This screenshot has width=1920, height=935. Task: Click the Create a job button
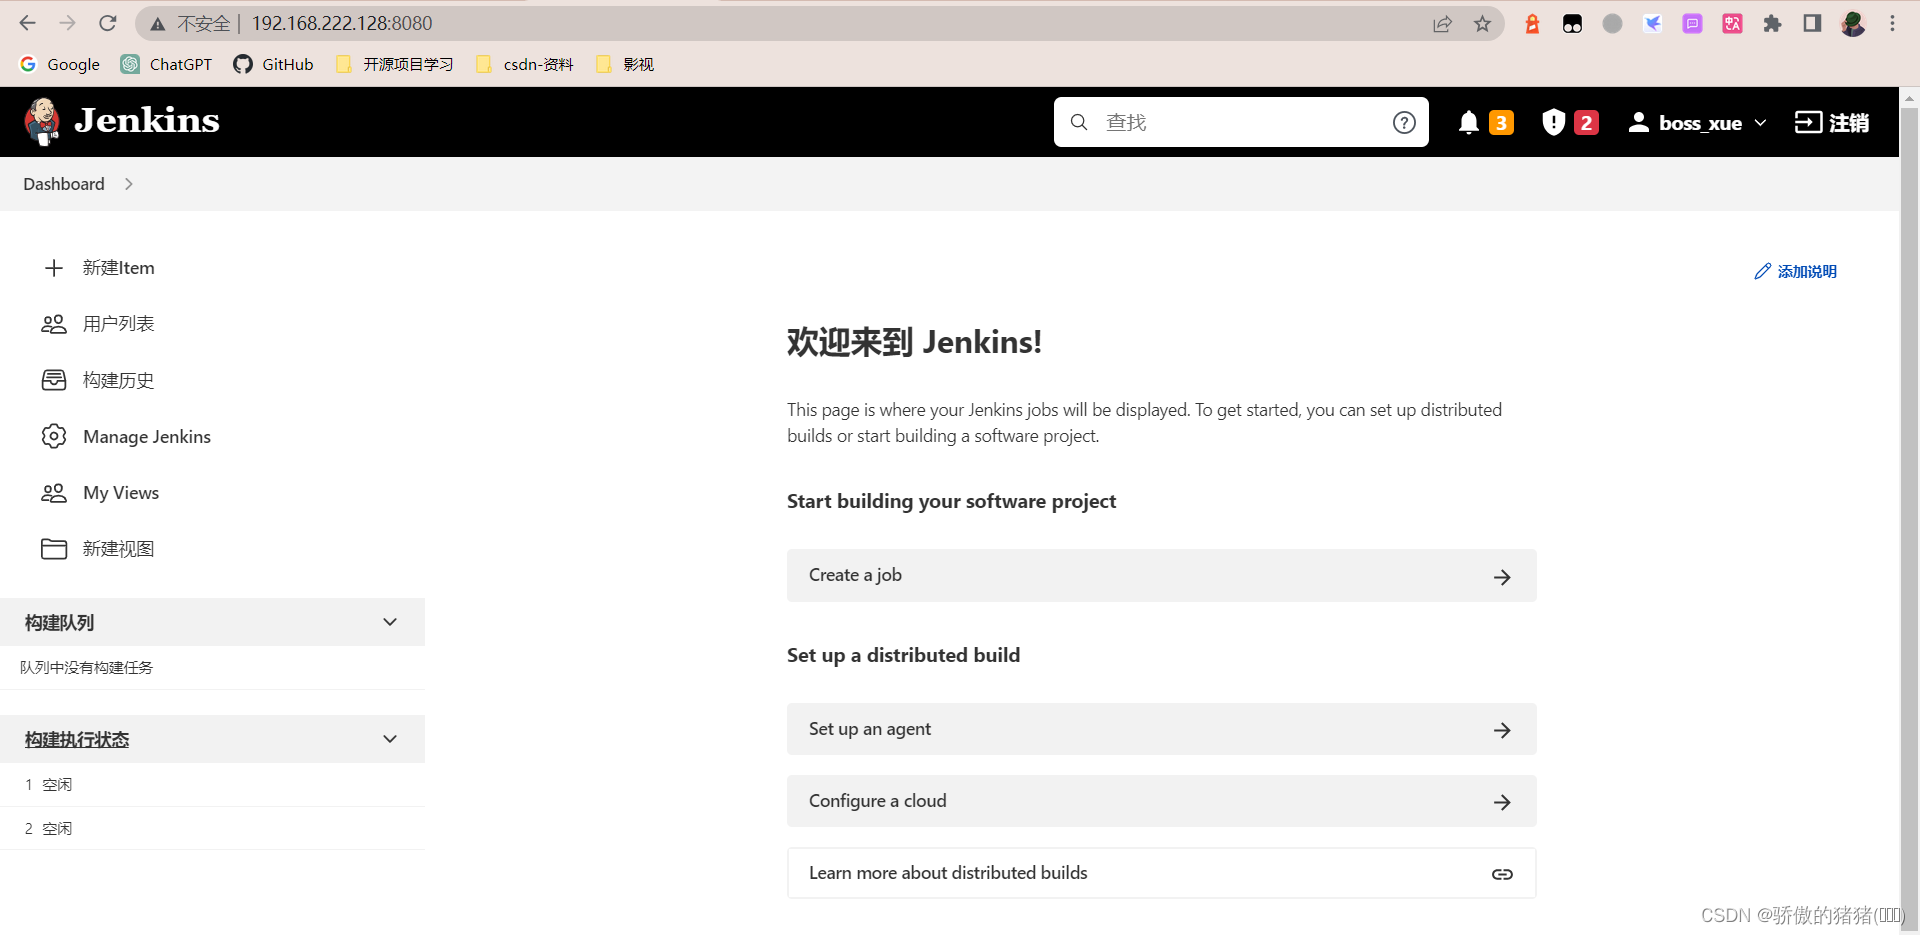[1161, 575]
